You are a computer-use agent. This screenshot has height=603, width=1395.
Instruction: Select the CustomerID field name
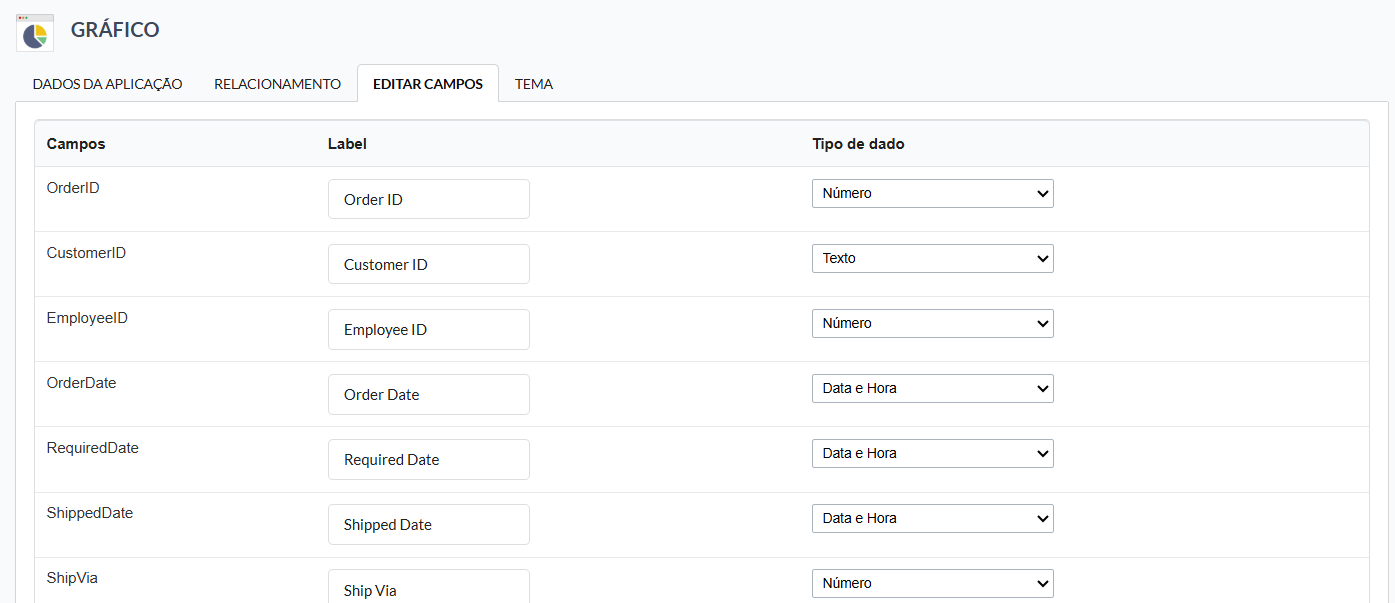[x=86, y=252]
